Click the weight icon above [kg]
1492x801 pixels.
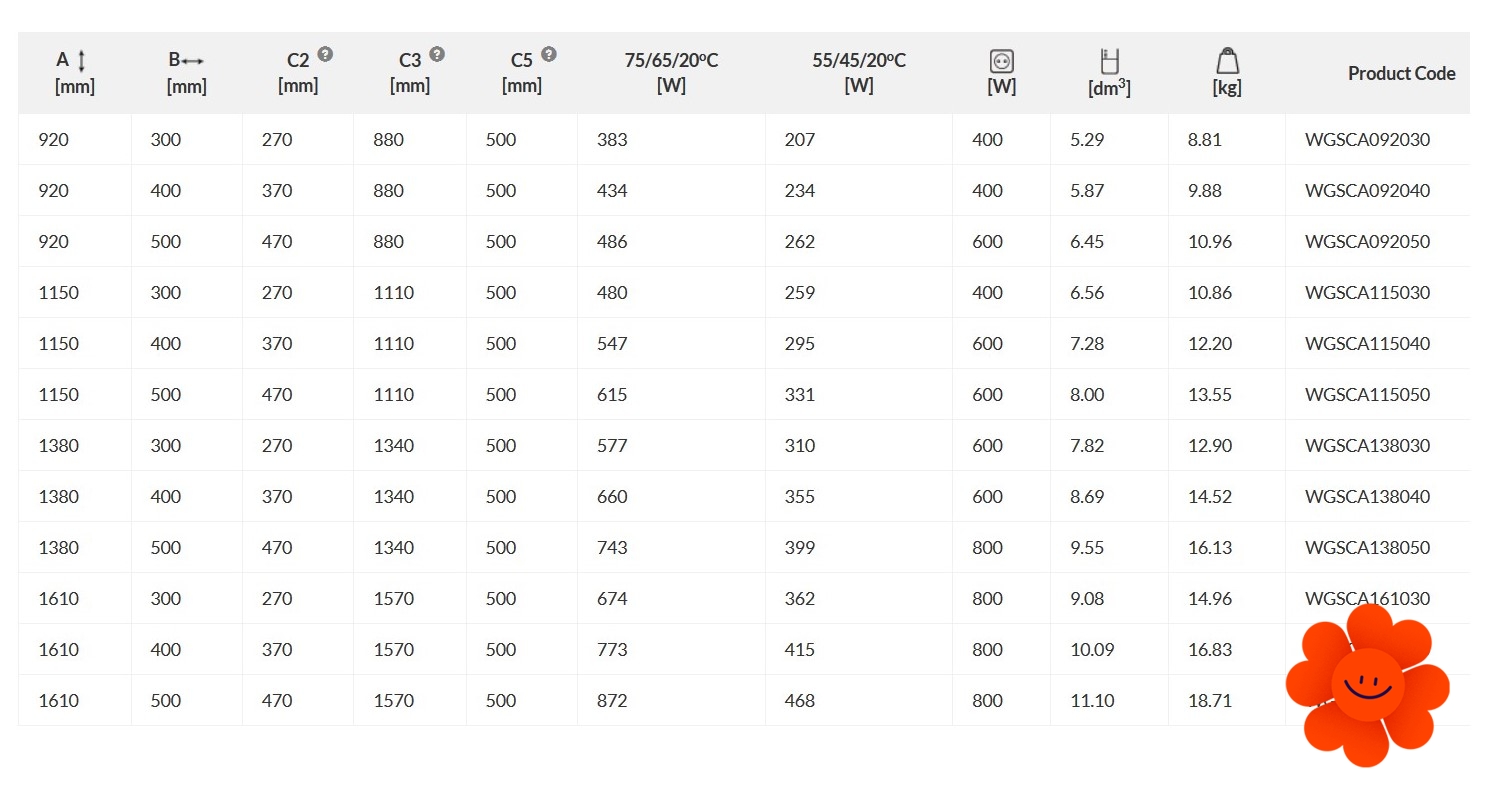(x=1227, y=61)
